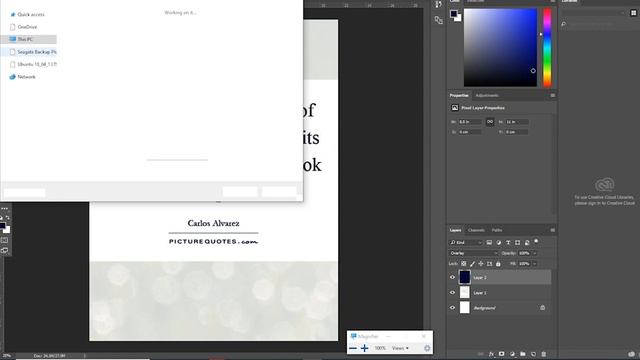This screenshot has width=640, height=360.
Task: Pick a color in the color field
Action: (500, 47)
